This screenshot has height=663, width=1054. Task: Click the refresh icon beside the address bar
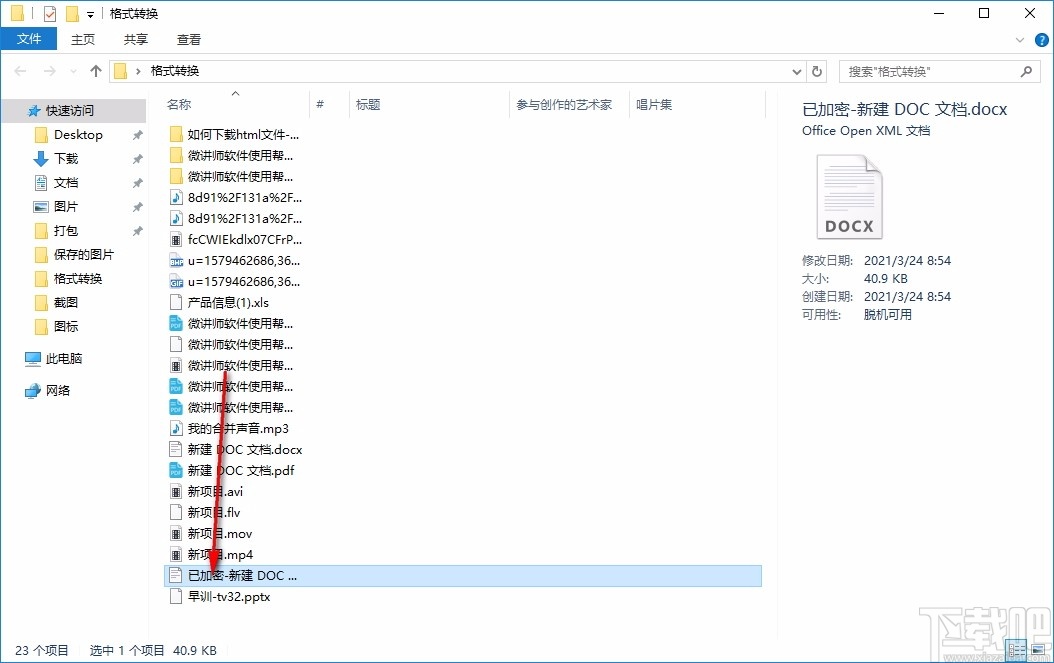coord(817,71)
